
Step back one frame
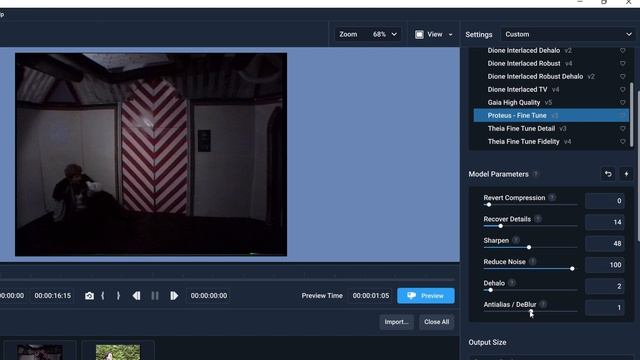(136, 296)
